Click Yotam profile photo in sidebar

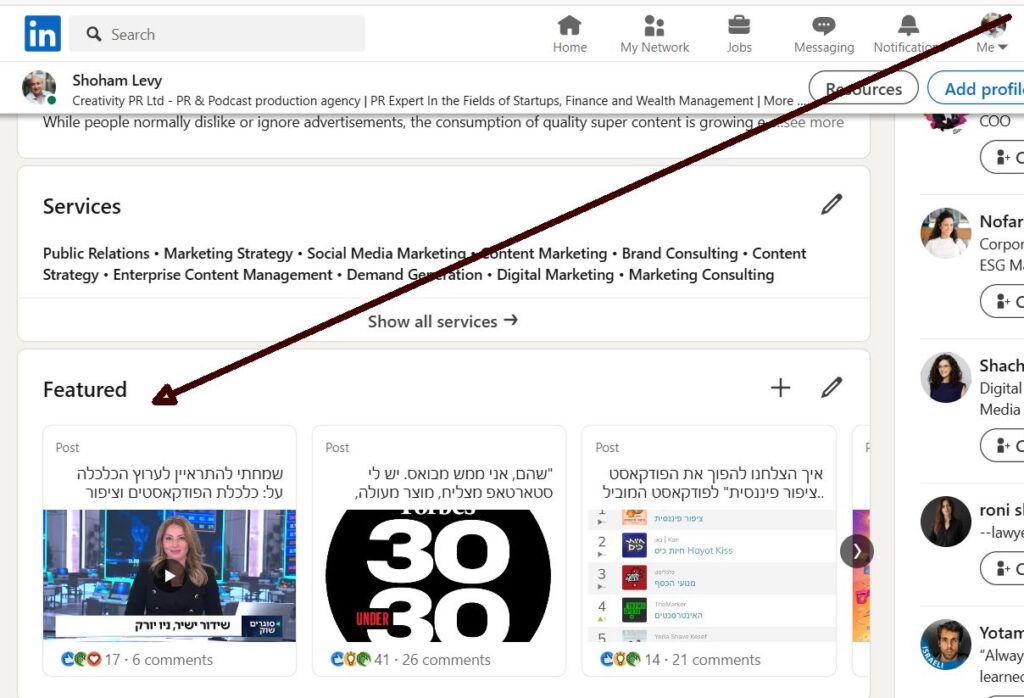pyautogui.click(x=946, y=644)
